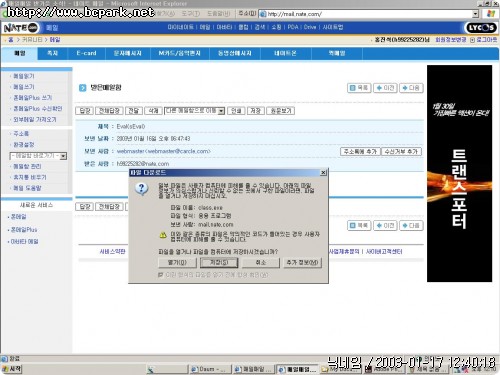This screenshot has height=375, width=500.
Task: Click the Internet Explorer page icon in address bar
Action: (263, 14)
